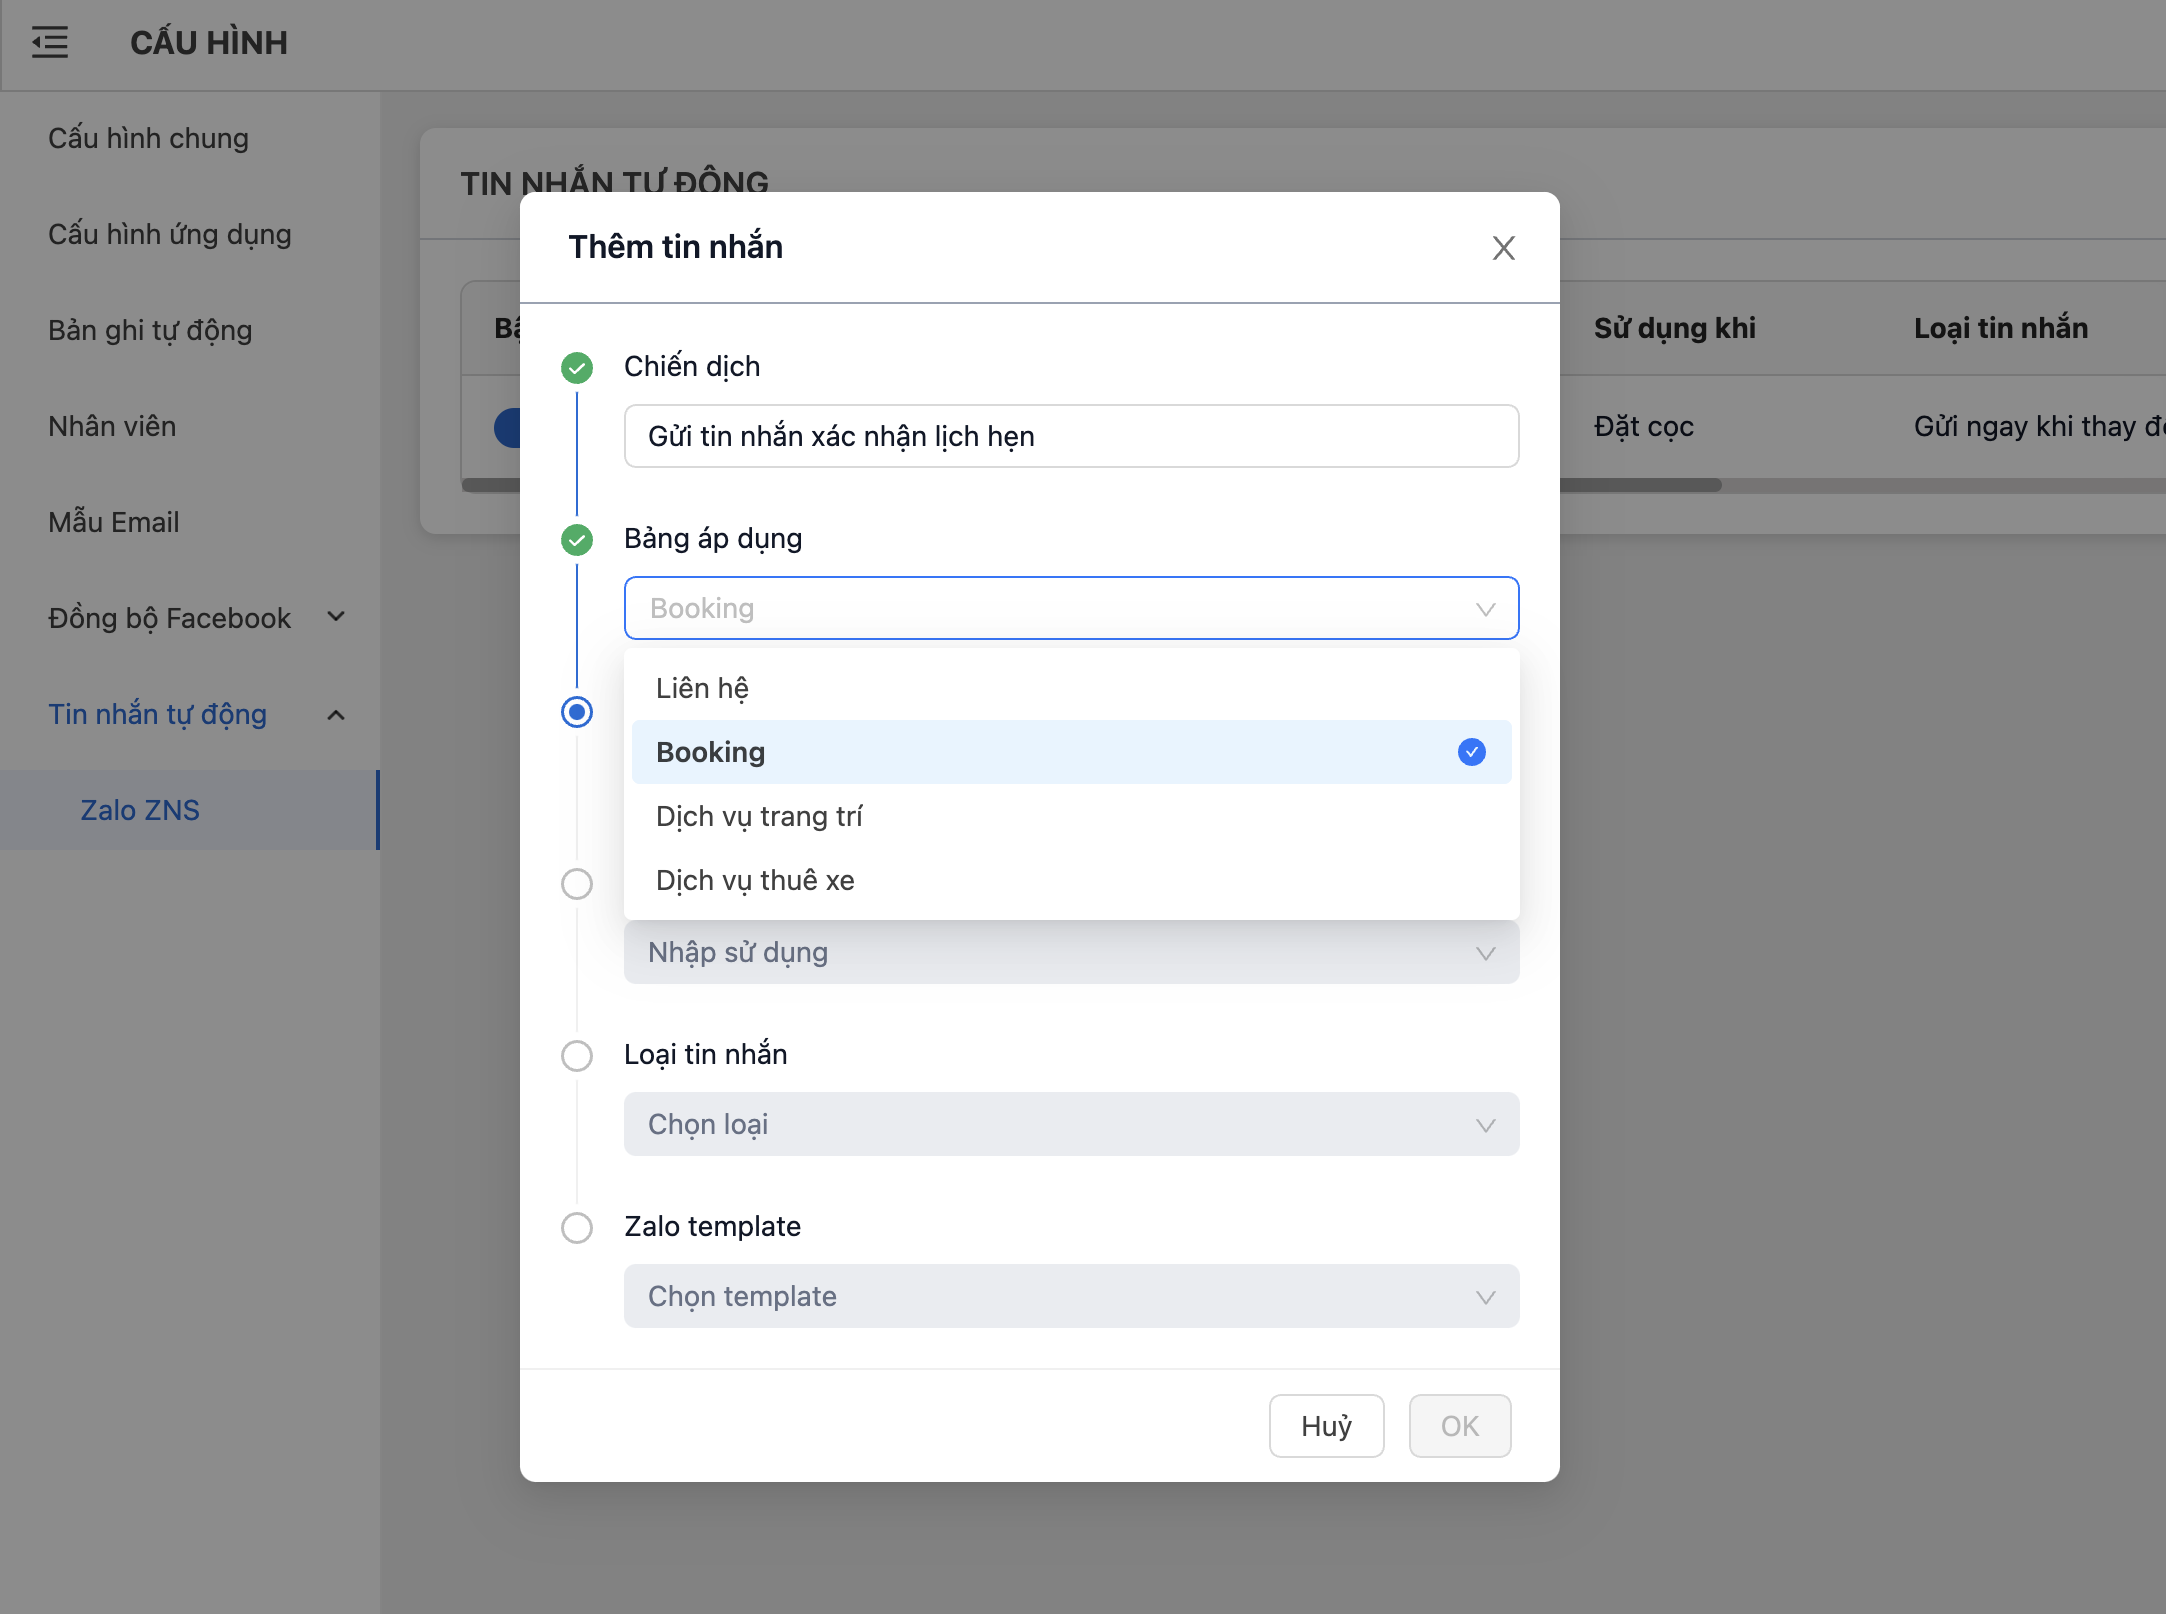Screen dimensions: 2166x1614
Task: Open the Chọn template dropdown
Action: click(x=1071, y=1296)
